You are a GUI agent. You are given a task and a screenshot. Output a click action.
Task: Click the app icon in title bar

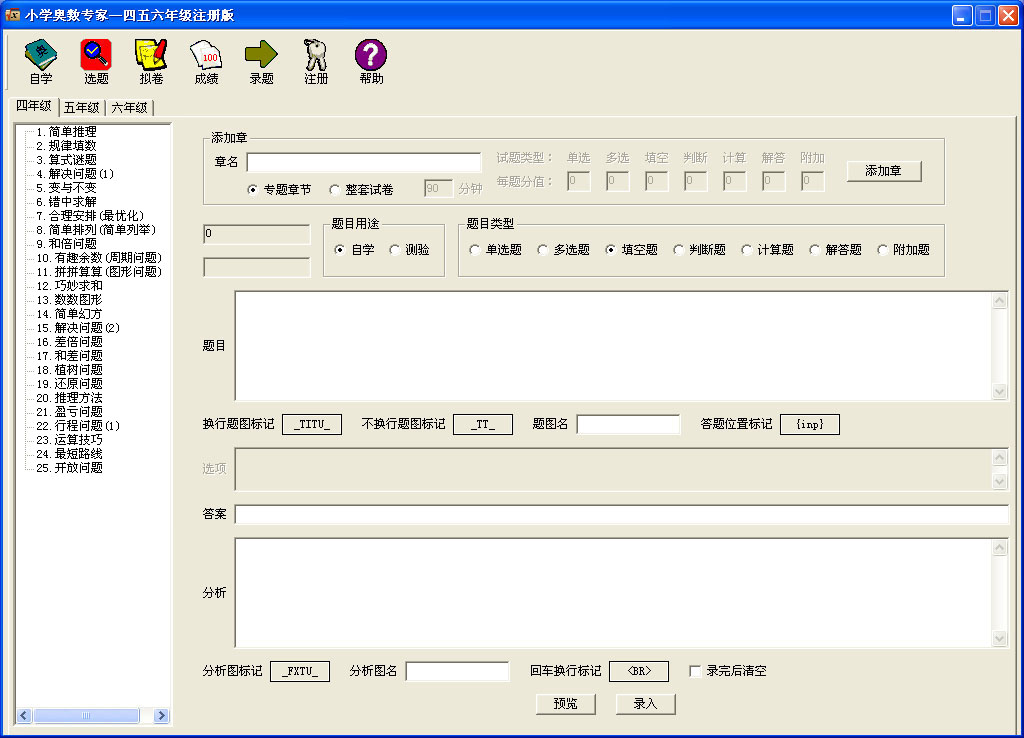[13, 15]
